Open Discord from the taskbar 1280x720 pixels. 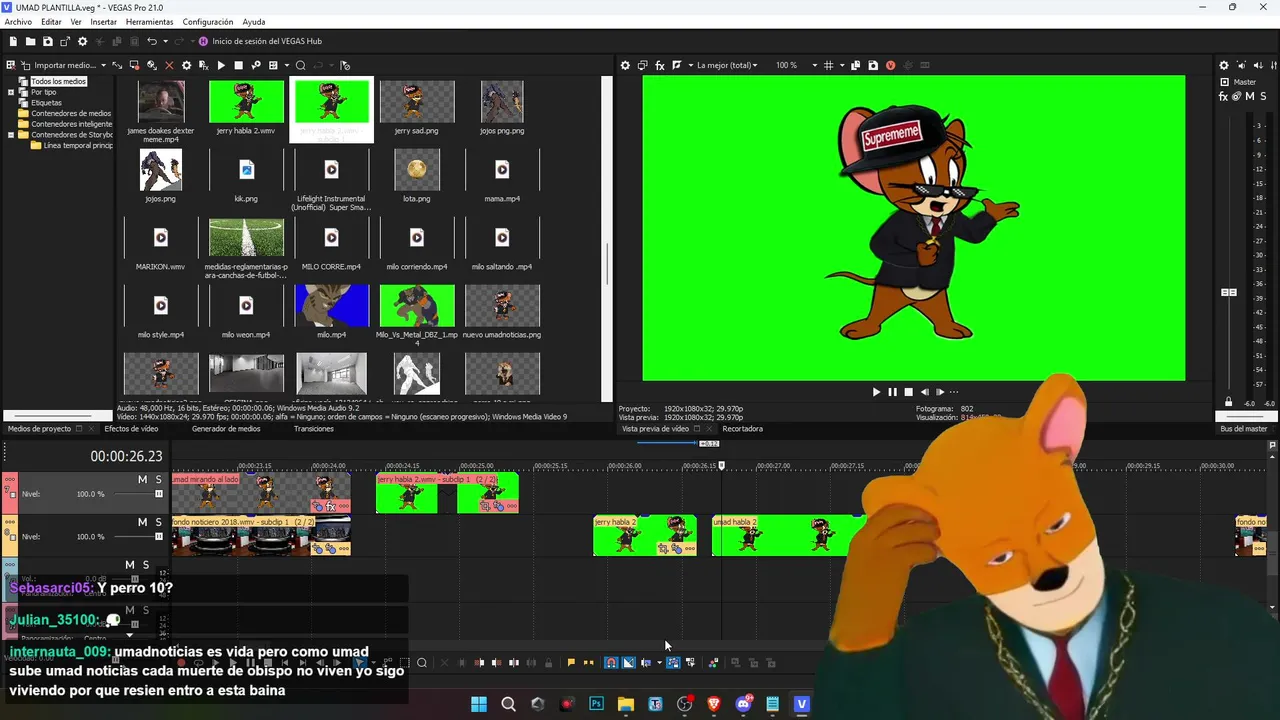[743, 704]
